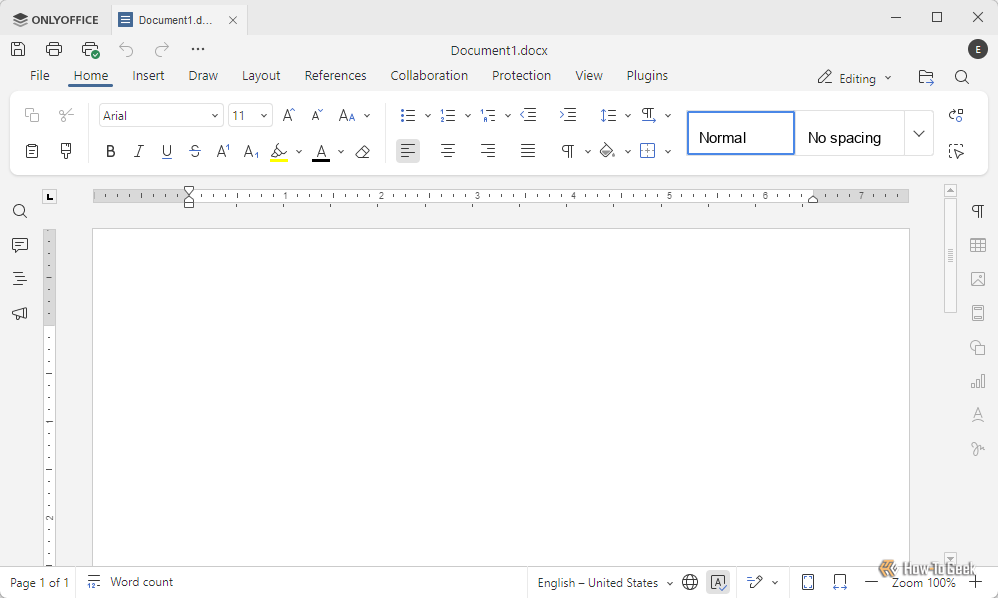Toggle nonprinting characters display
This screenshot has height=598, width=998.
click(x=569, y=151)
